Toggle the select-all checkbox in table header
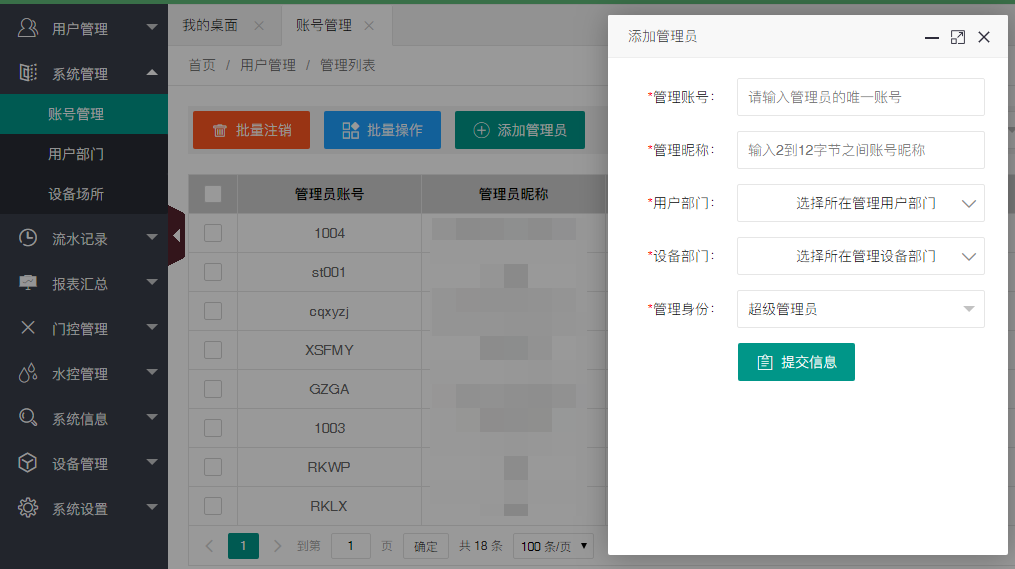Screen dimensions: 1015x569 [213, 194]
